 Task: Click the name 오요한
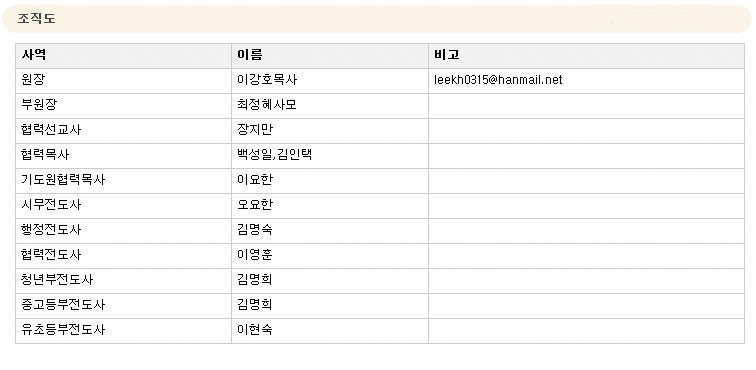255,205
